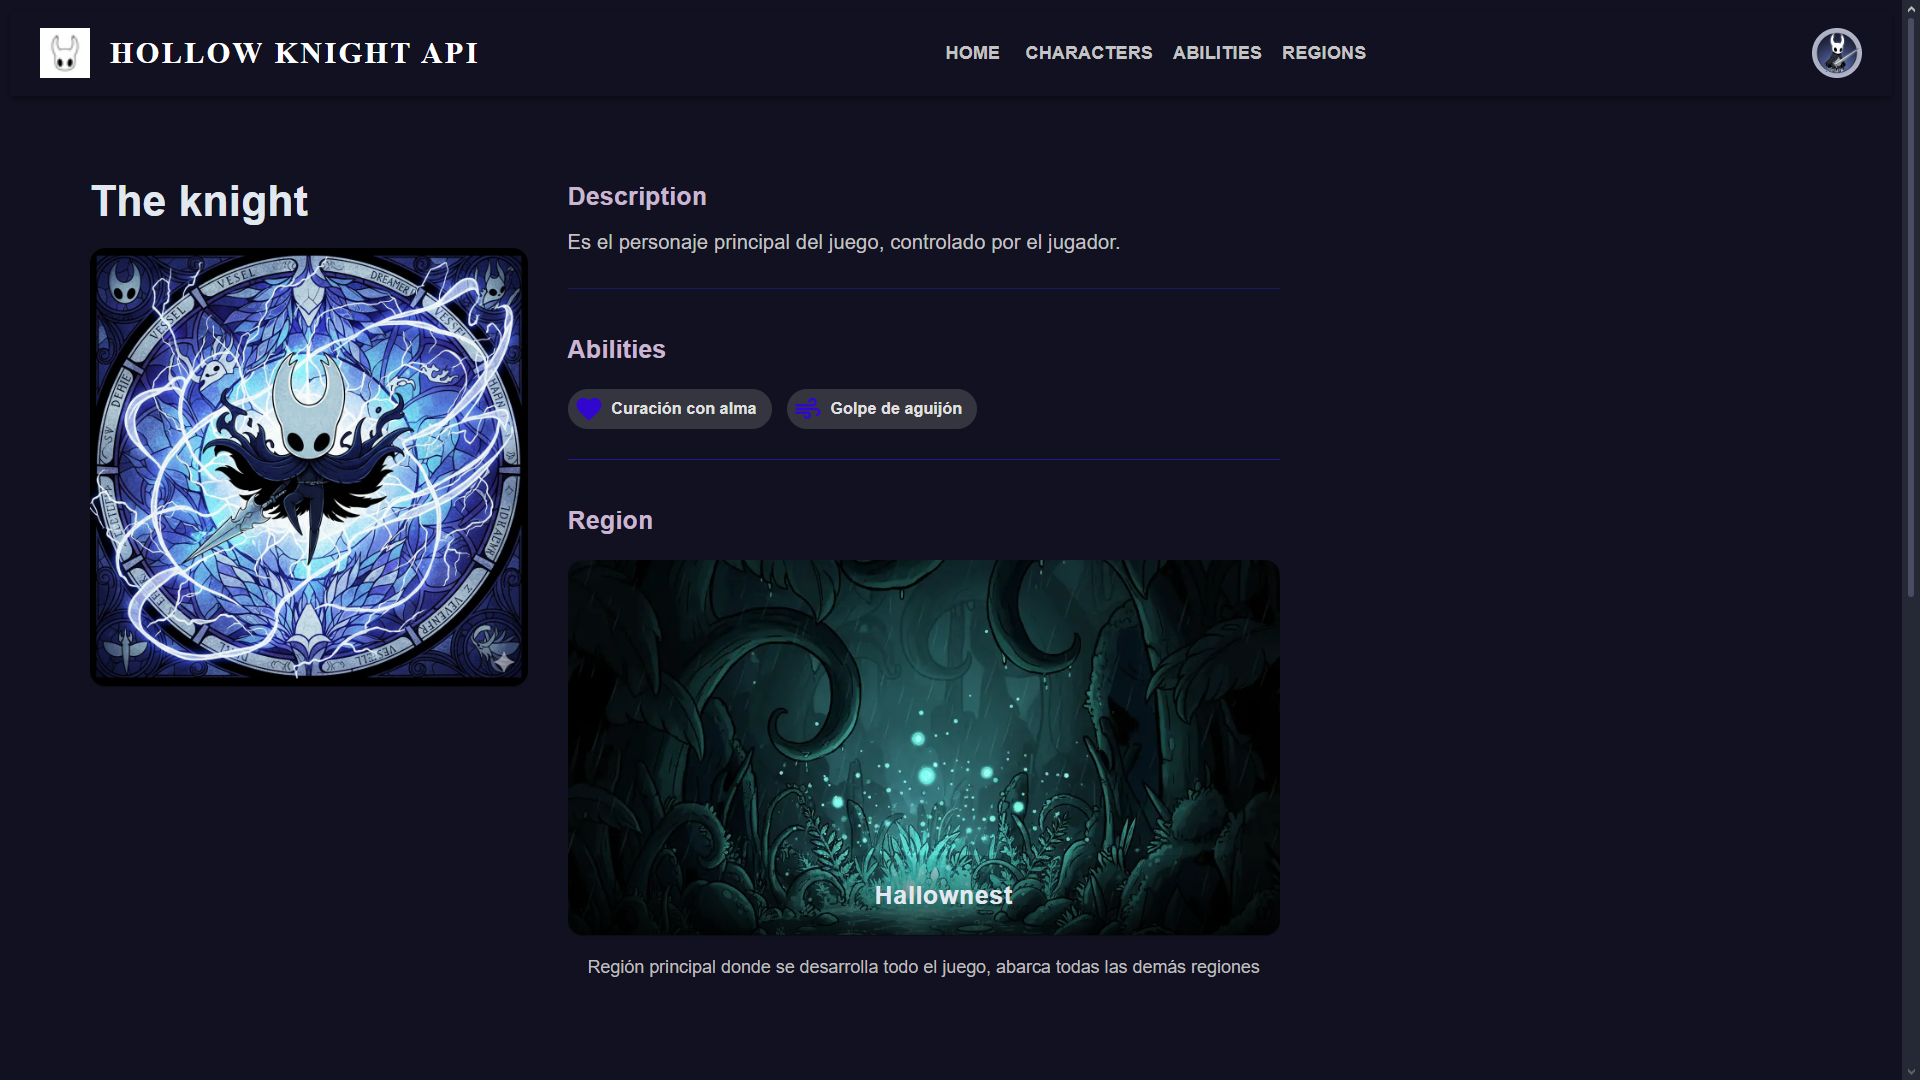Select the Curación con alma ability chip

tap(669, 409)
